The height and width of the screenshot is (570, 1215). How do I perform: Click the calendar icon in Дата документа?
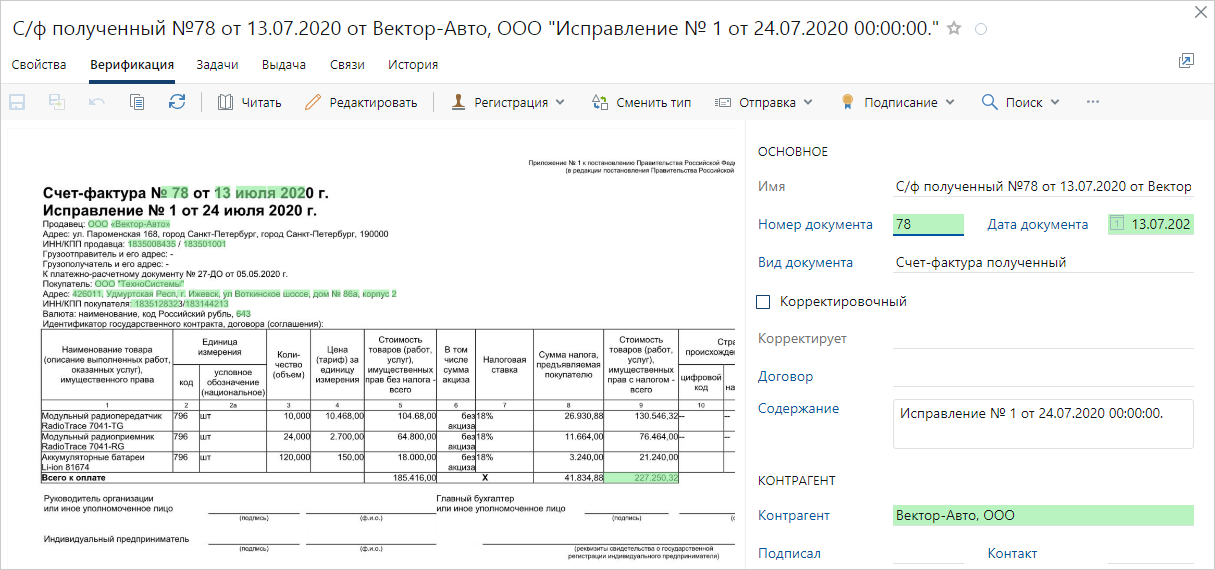(x=1118, y=224)
